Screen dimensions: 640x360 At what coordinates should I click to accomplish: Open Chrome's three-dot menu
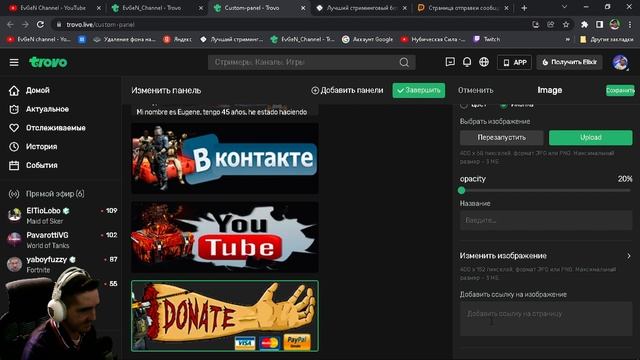click(x=630, y=24)
